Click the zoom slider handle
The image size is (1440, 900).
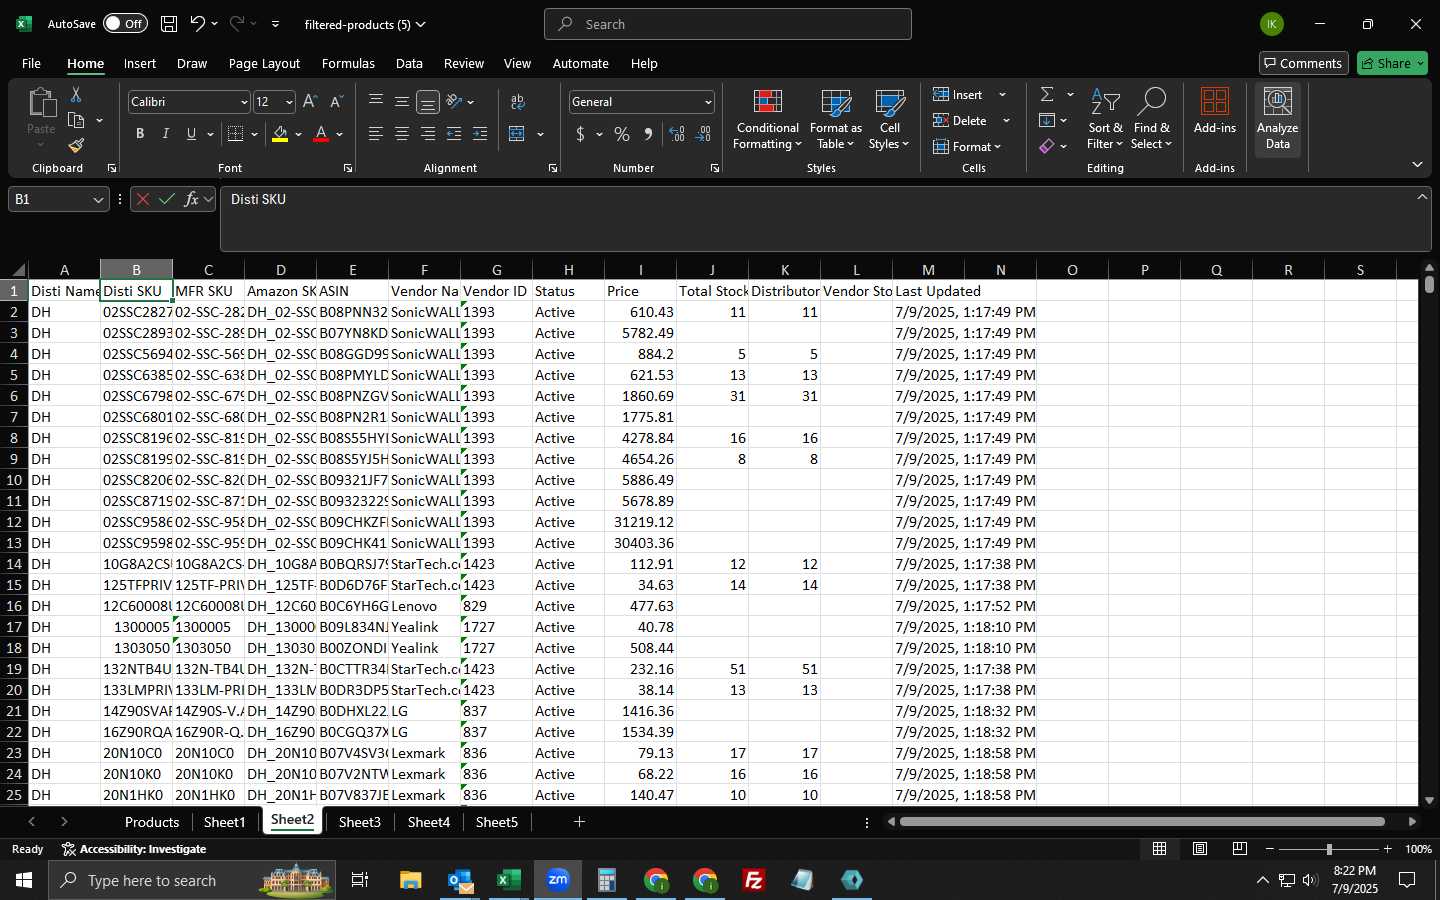coord(1329,849)
